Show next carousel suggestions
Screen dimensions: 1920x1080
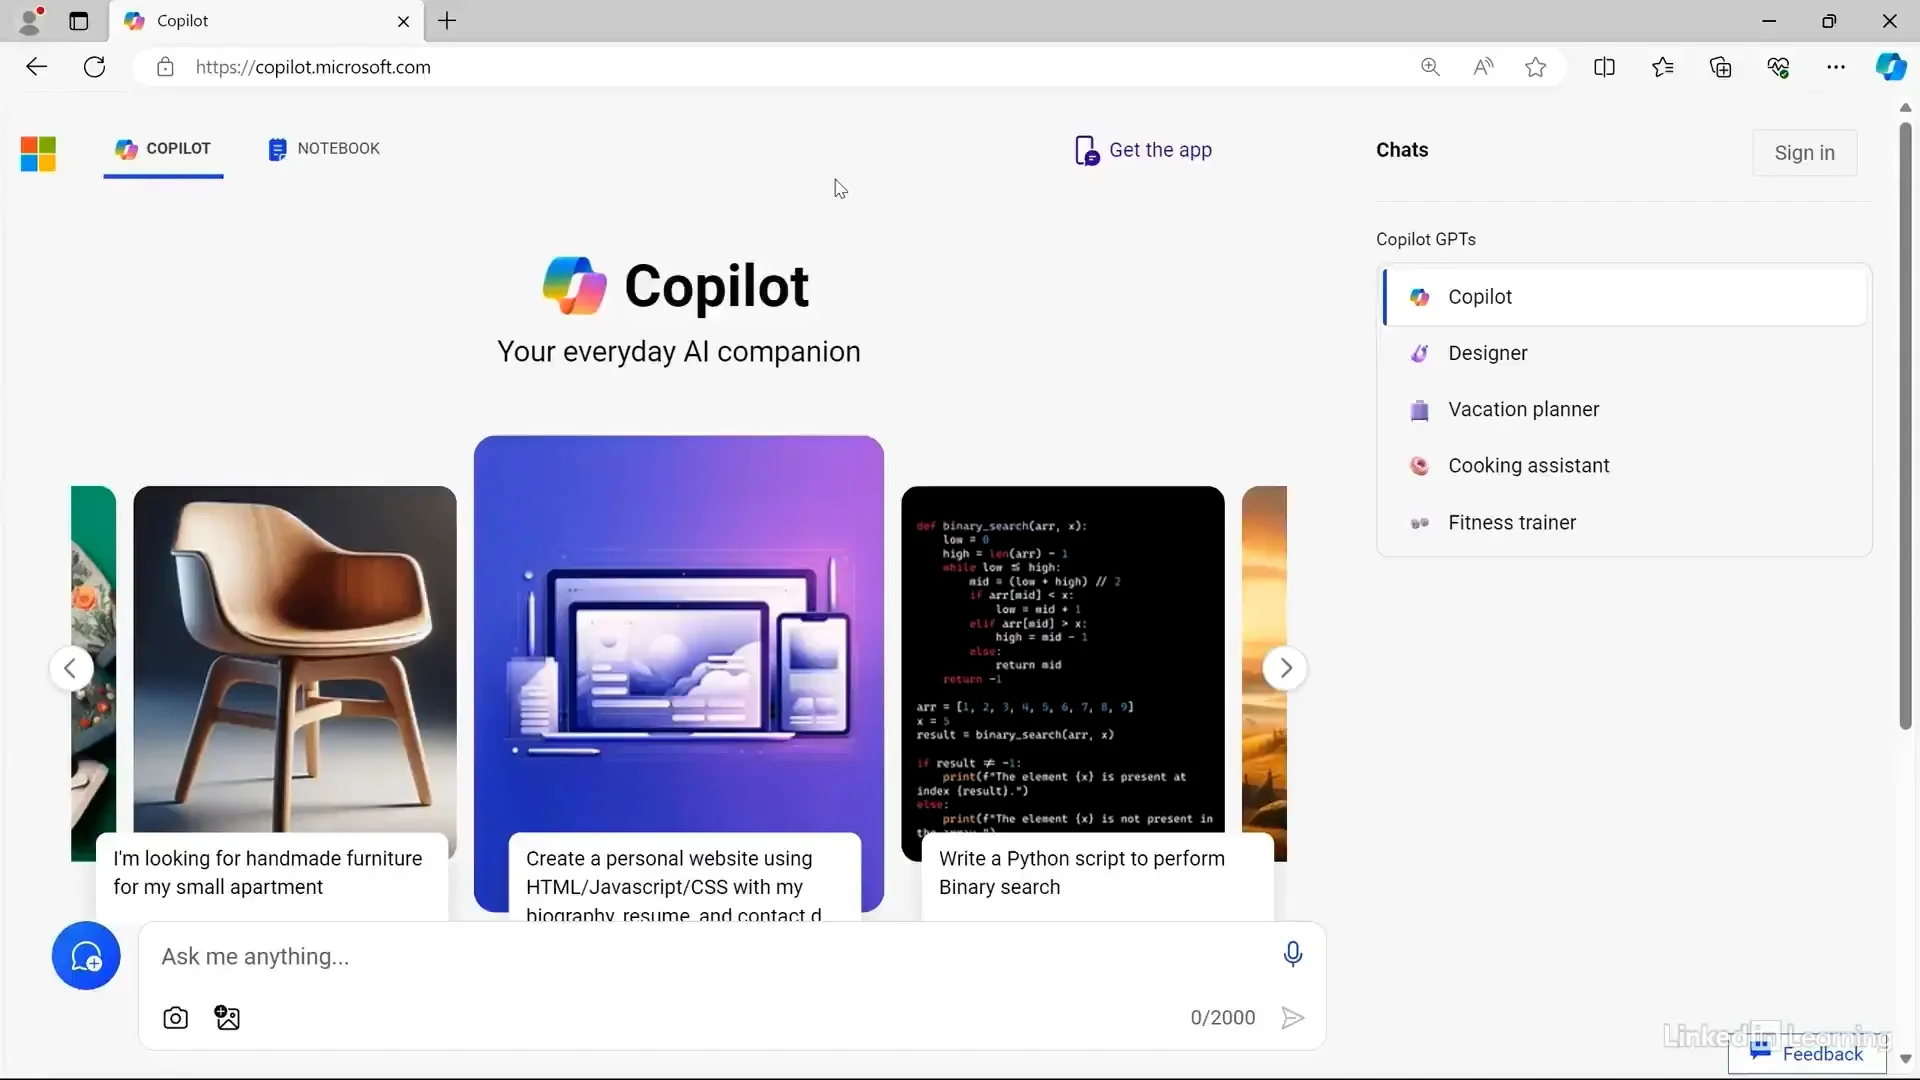coord(1285,668)
